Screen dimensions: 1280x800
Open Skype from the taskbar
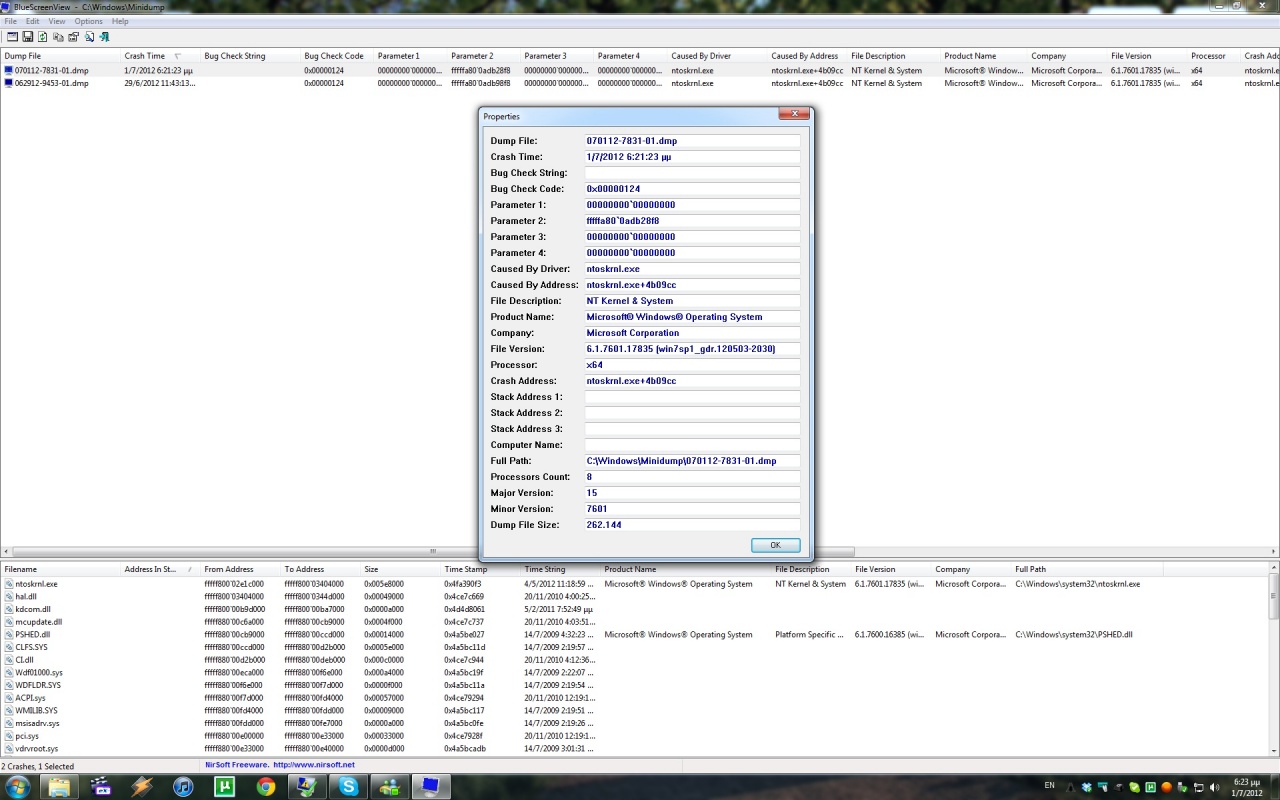(x=348, y=787)
